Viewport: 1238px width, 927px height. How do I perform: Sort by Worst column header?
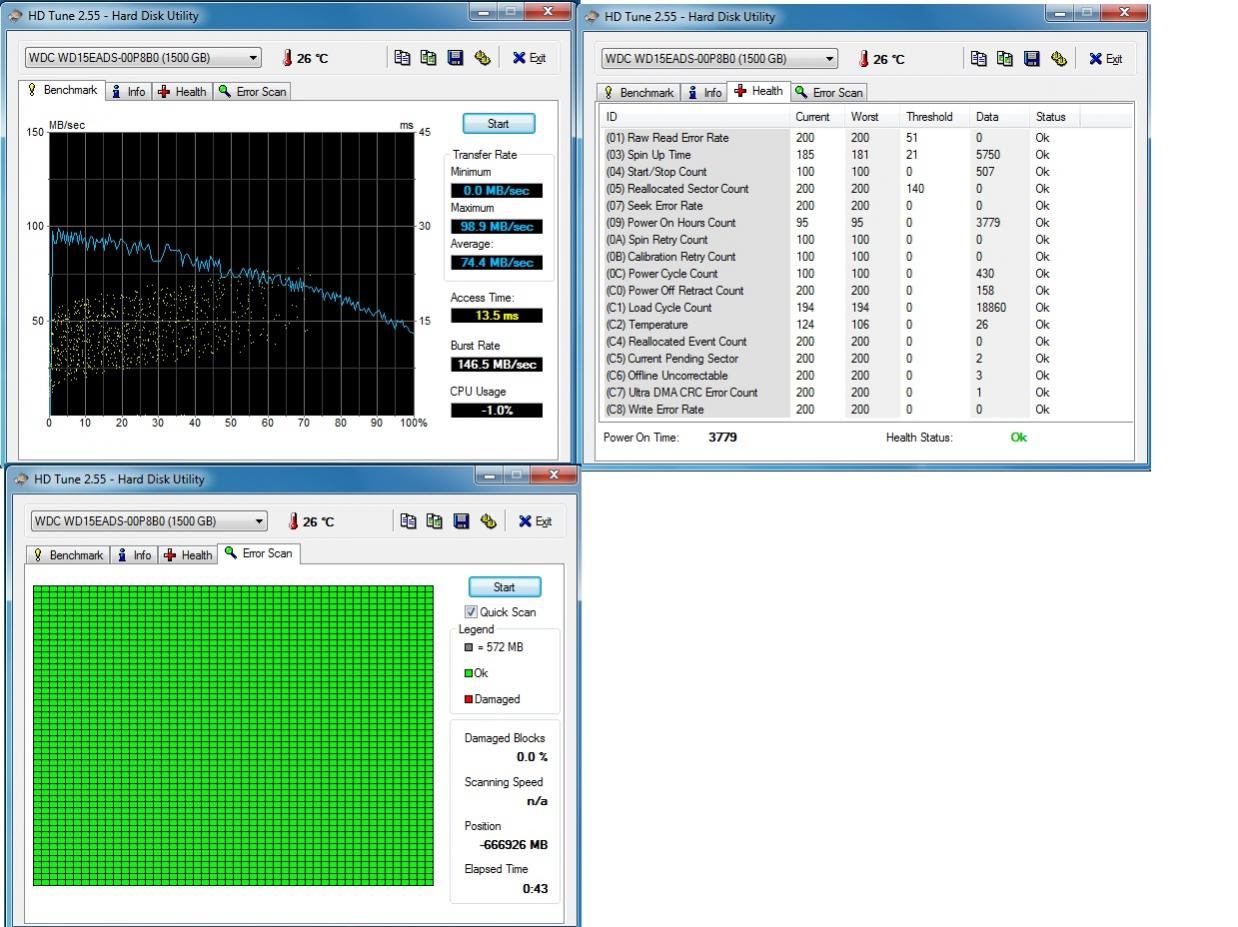[x=873, y=117]
